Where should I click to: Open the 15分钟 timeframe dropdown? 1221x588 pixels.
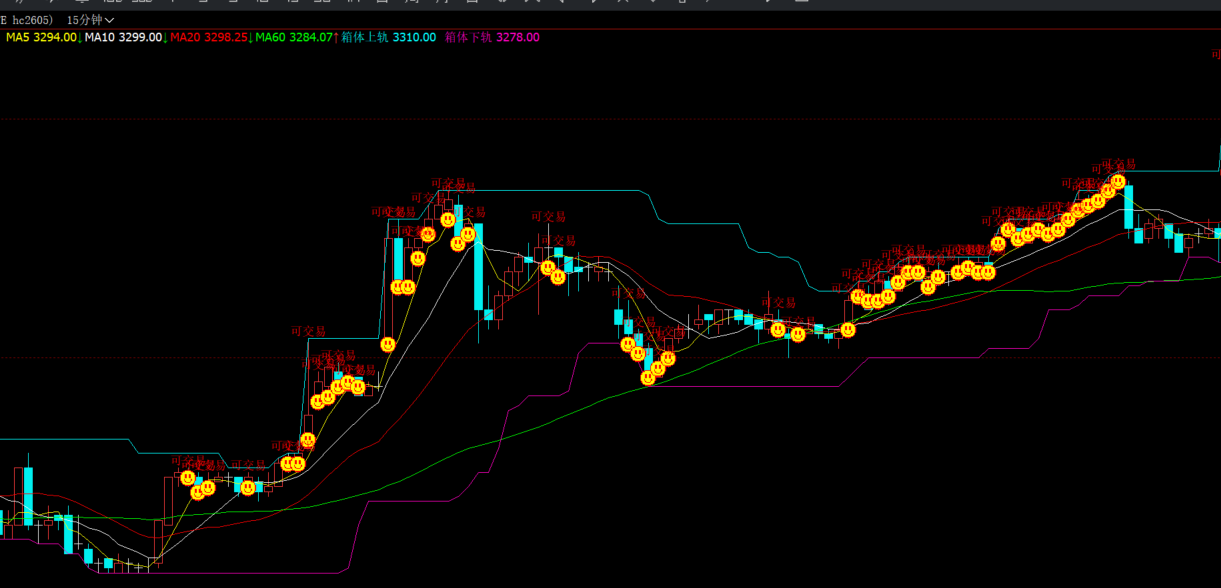coord(89,20)
